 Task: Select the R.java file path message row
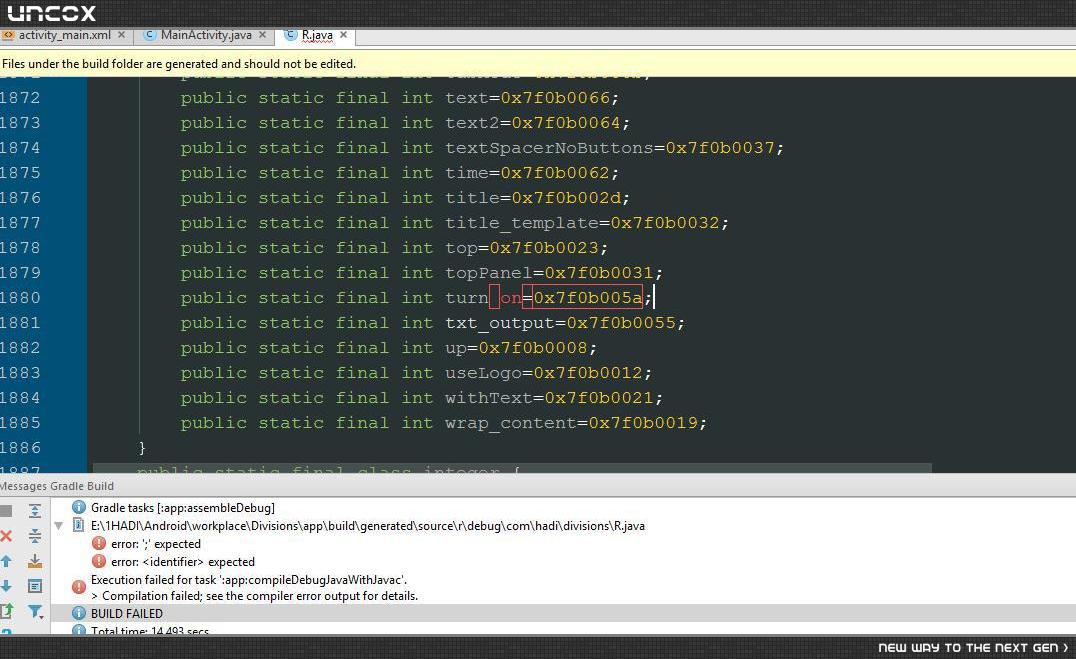point(367,526)
